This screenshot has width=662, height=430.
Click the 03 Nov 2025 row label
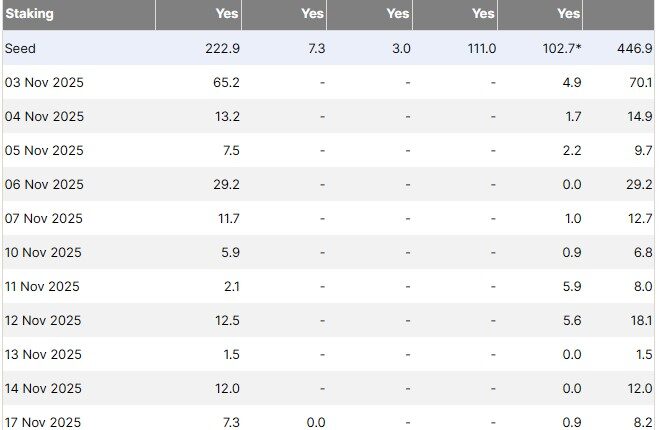(44, 82)
